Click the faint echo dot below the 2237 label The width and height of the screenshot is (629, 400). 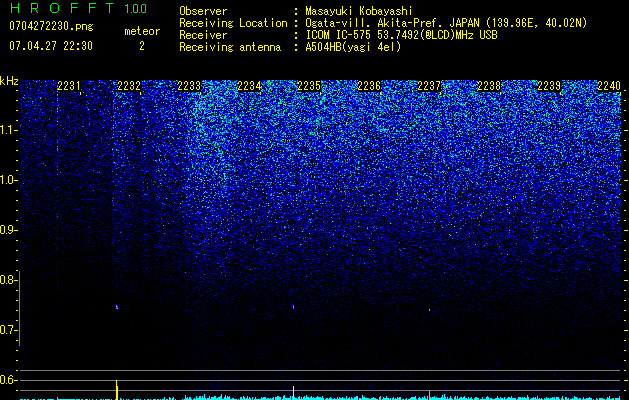click(429, 310)
